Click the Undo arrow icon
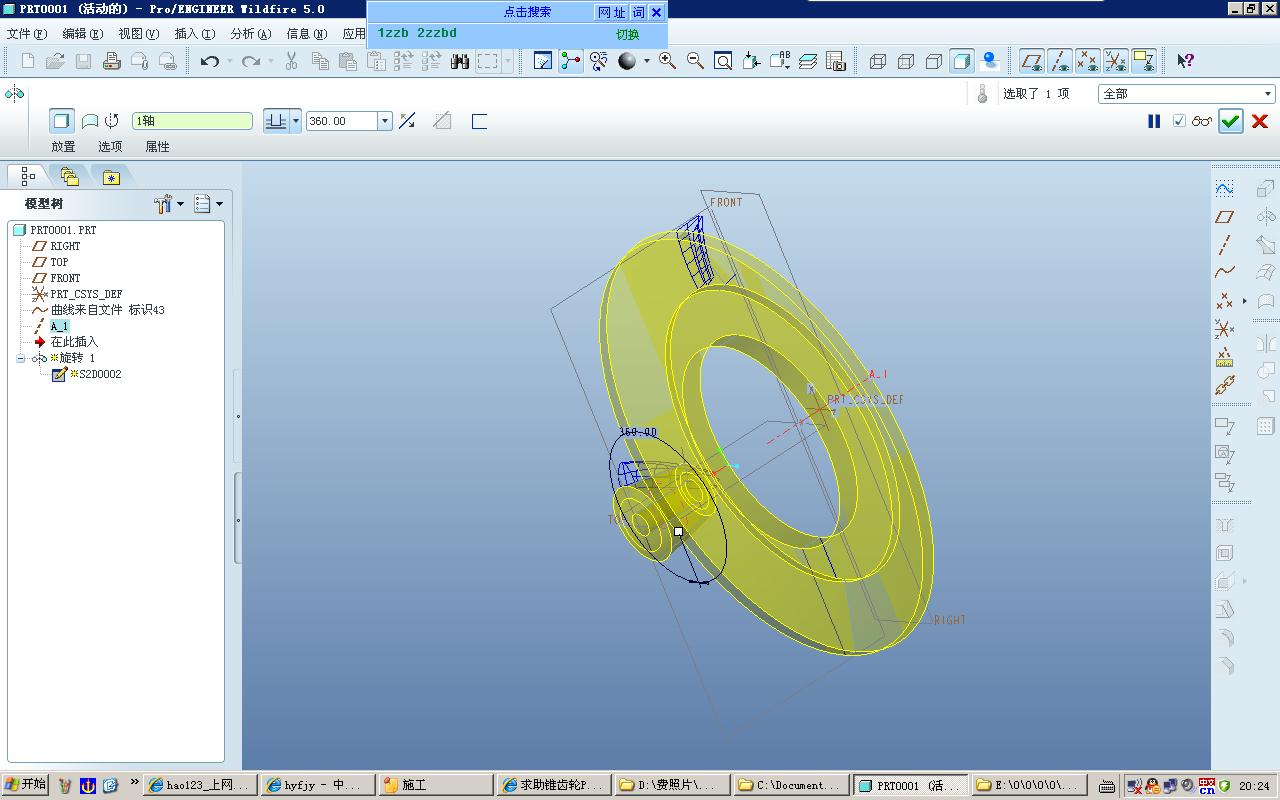Image resolution: width=1280 pixels, height=800 pixels. (209, 61)
